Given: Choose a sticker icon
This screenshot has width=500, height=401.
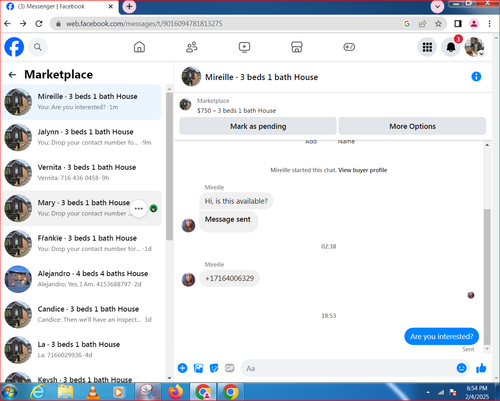Looking at the screenshot, I should [x=214, y=368].
